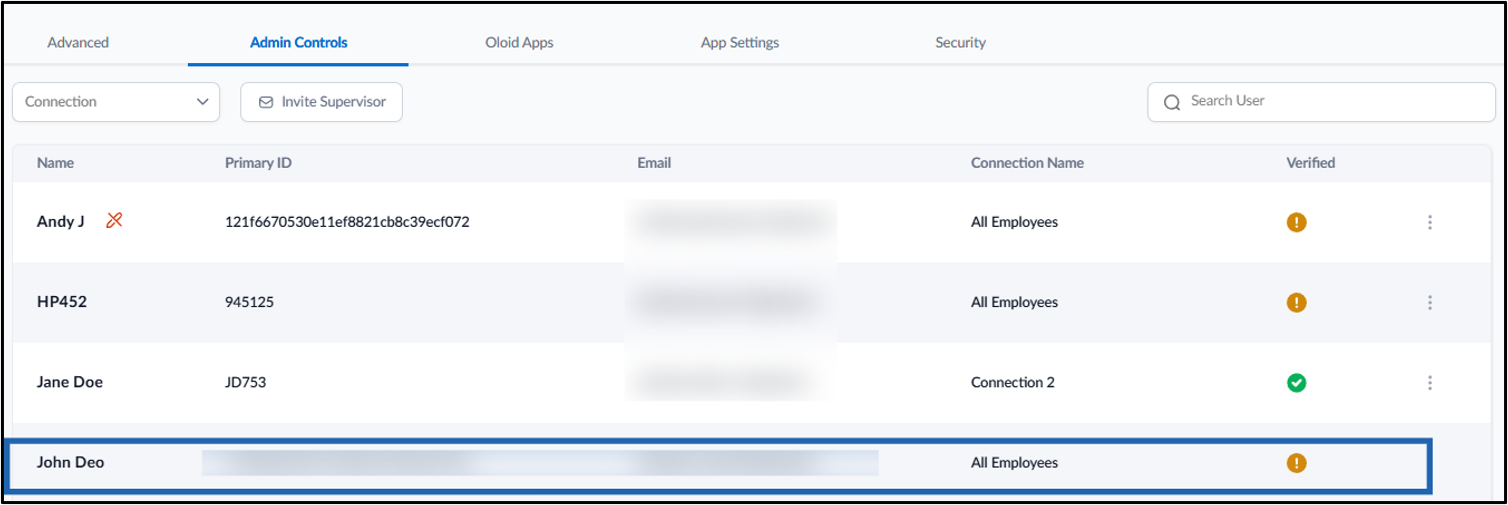Click the Name column header

click(x=55, y=162)
